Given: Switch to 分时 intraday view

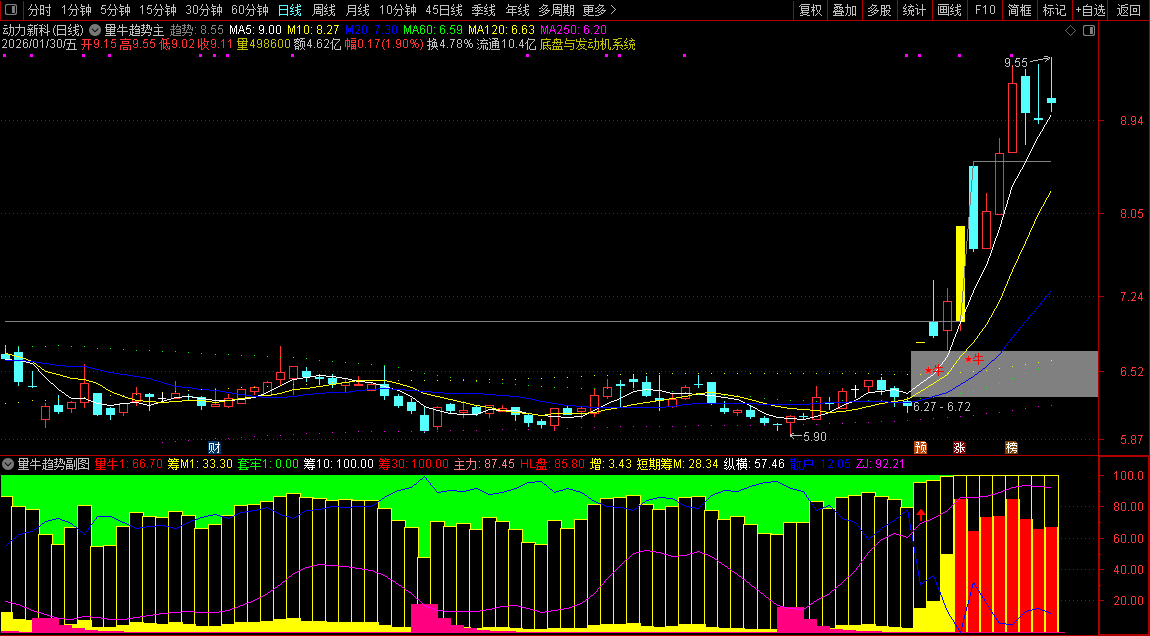Looking at the screenshot, I should [40, 10].
